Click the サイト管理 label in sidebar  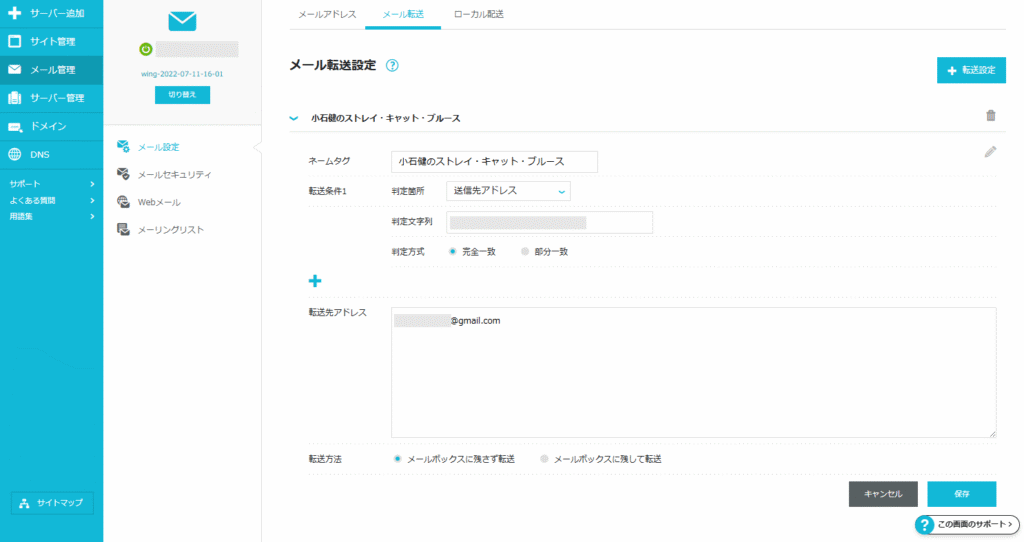52,41
